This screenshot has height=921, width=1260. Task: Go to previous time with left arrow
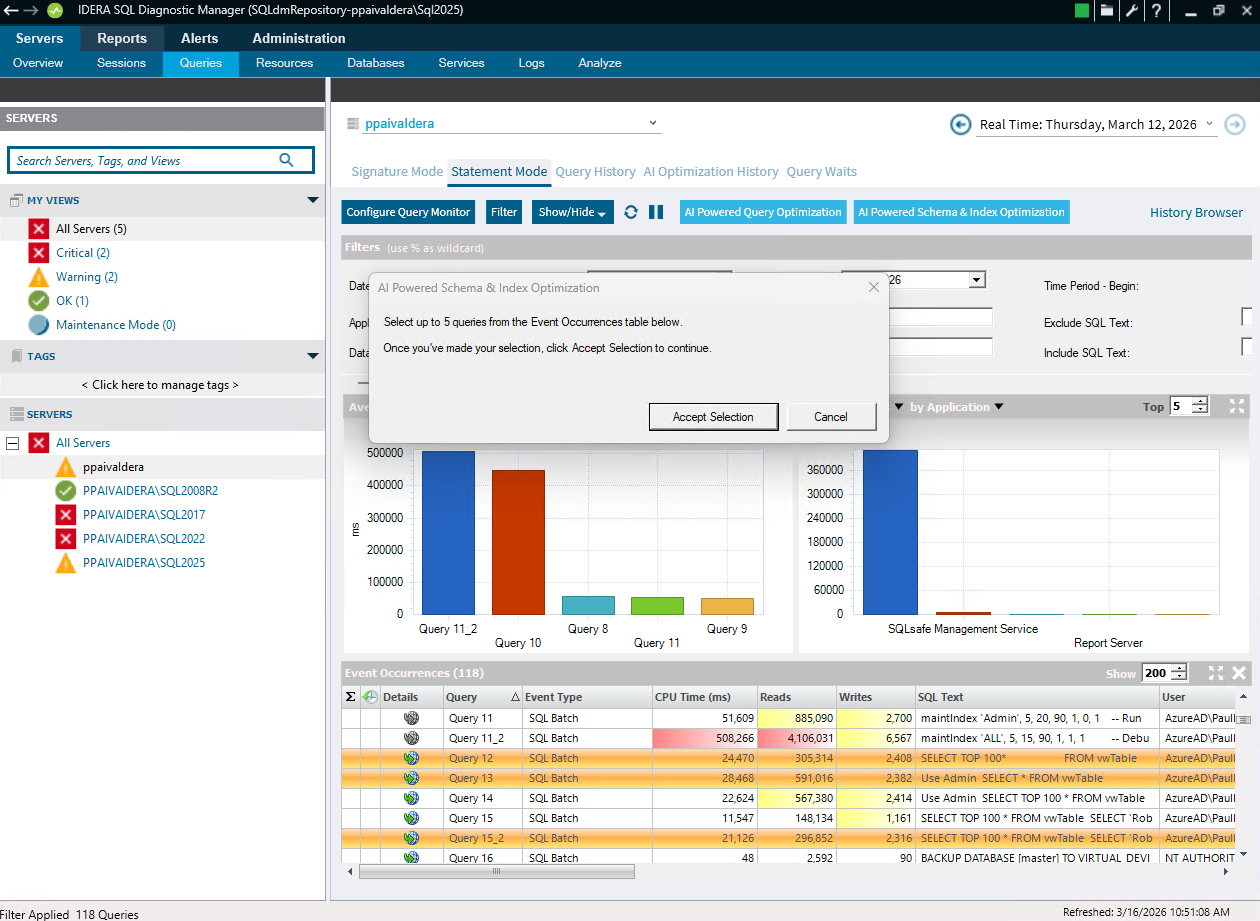[x=960, y=125]
